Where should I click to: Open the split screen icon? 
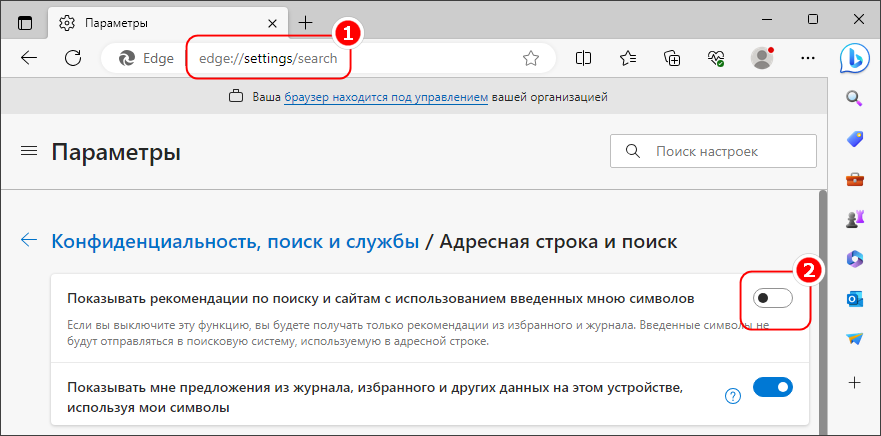point(584,58)
